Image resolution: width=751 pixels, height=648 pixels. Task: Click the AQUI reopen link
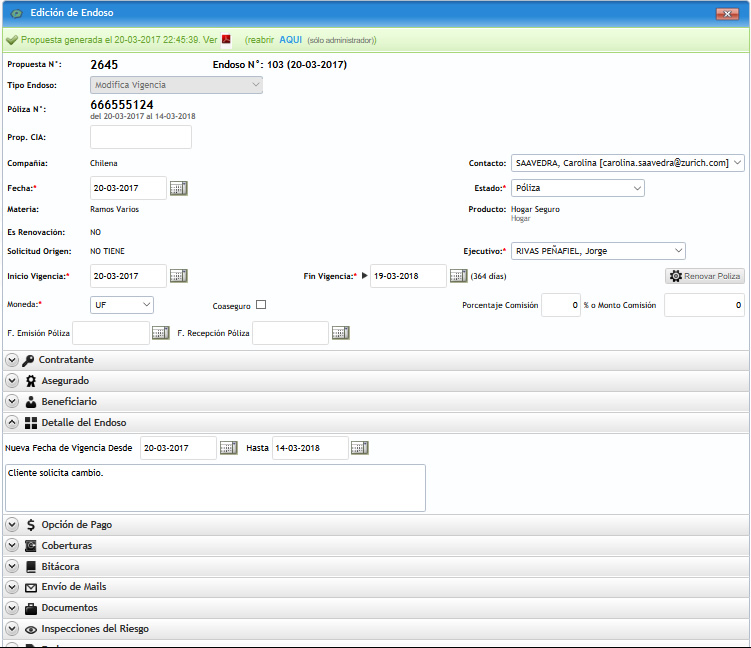click(290, 40)
